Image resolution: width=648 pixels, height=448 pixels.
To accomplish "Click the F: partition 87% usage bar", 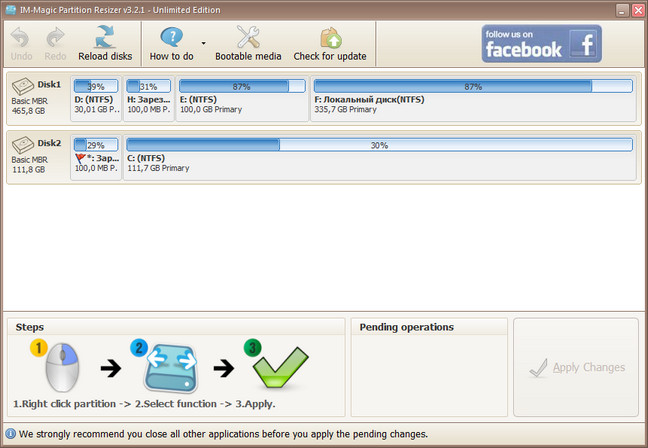I will [x=473, y=87].
